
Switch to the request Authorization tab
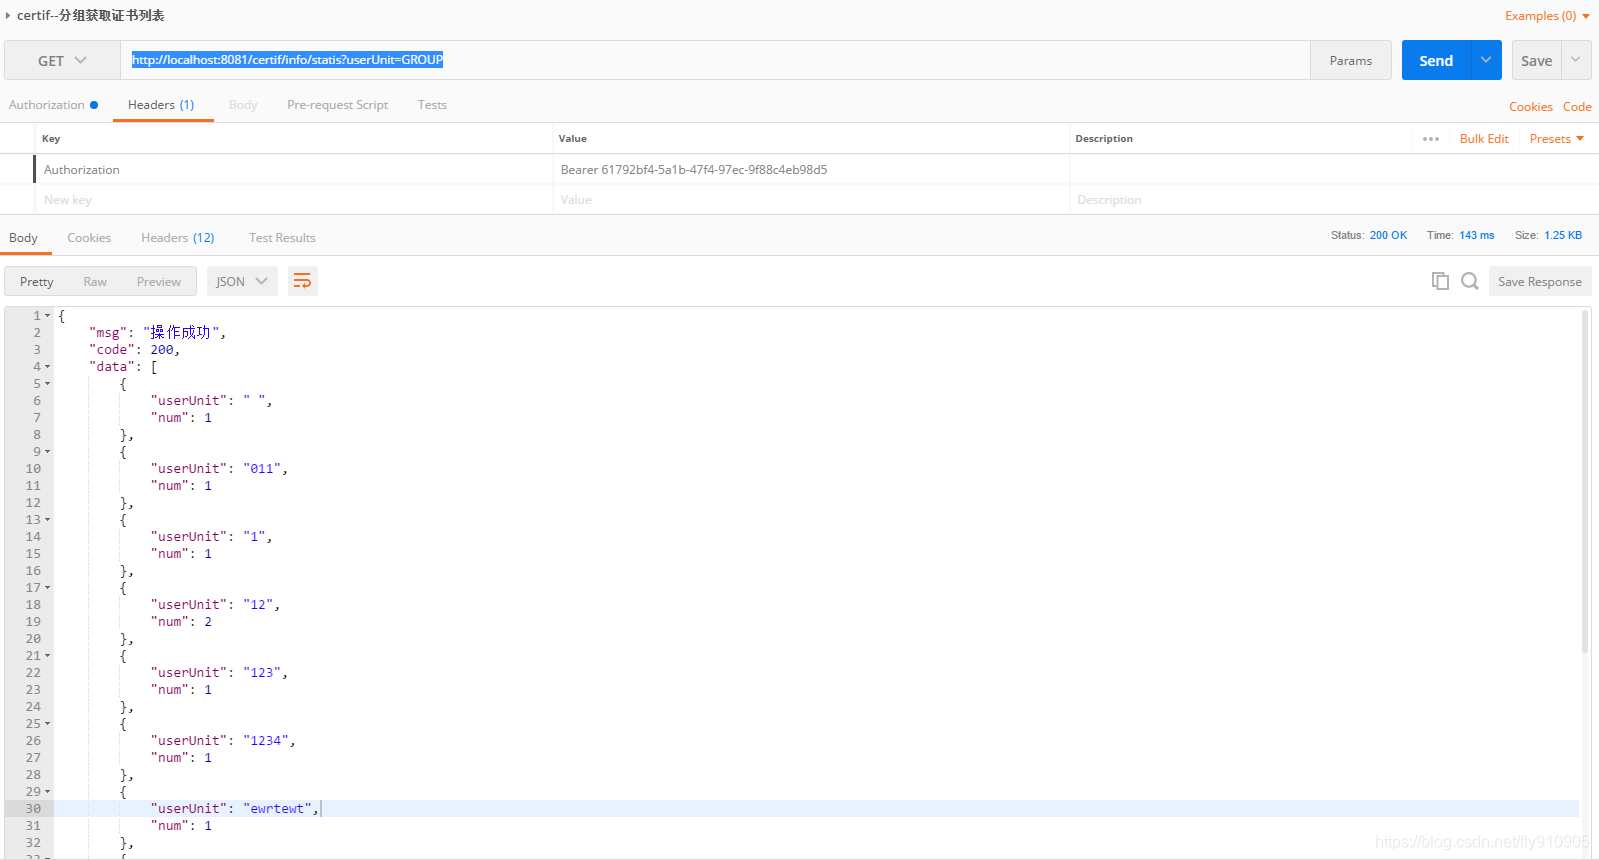[53, 105]
